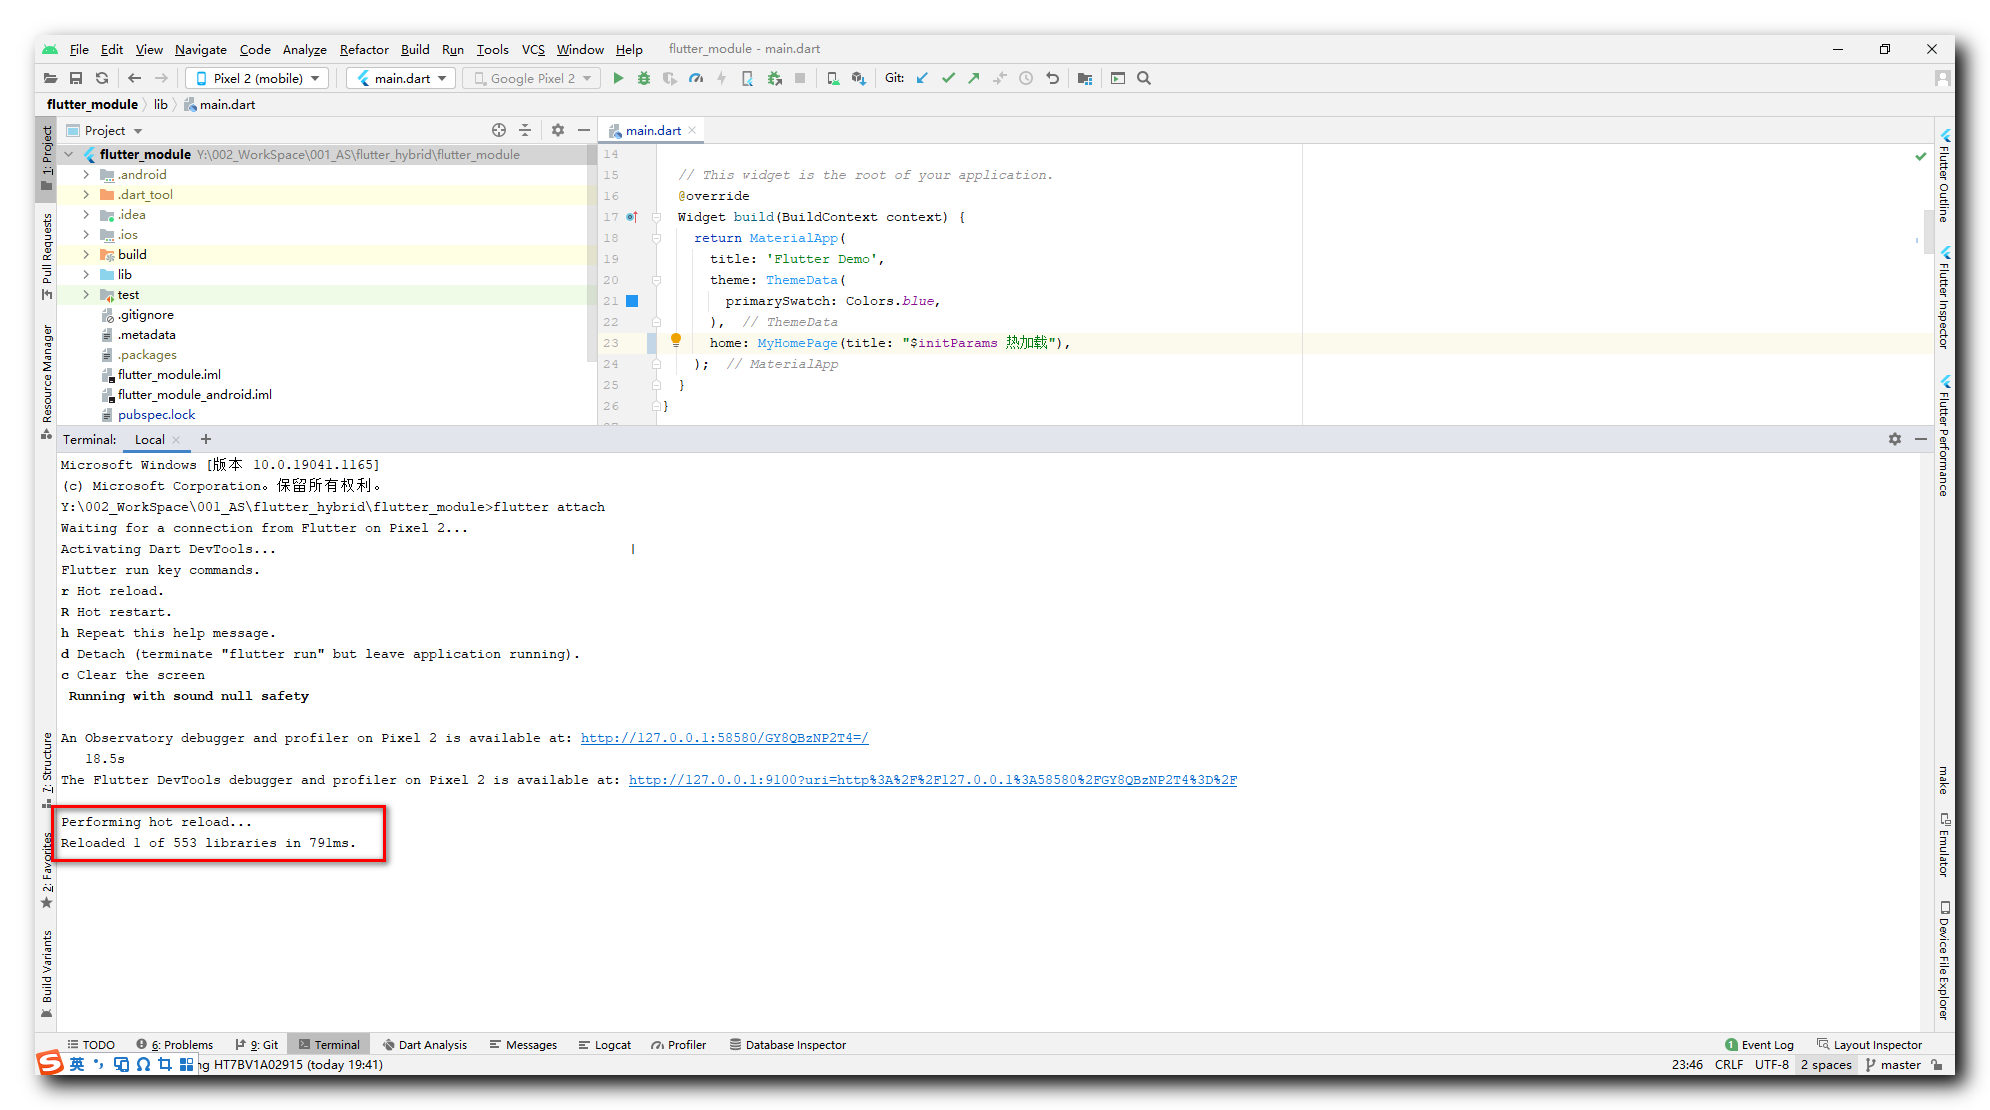The image size is (1990, 1110).
Task: Switch to the Logcat tab
Action: tap(605, 1044)
